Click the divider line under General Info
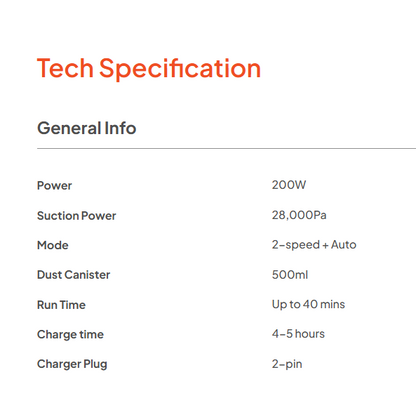This screenshot has width=416, height=410. (x=226, y=148)
